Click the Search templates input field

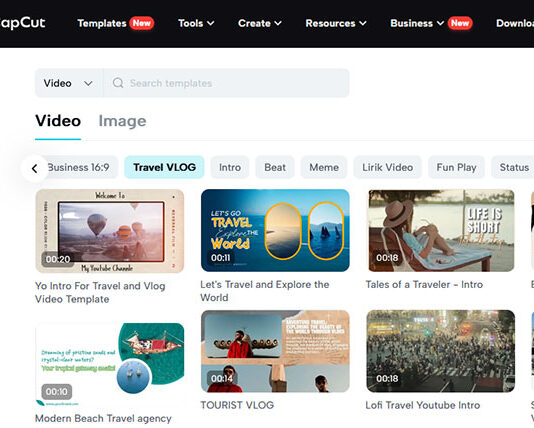tap(226, 83)
